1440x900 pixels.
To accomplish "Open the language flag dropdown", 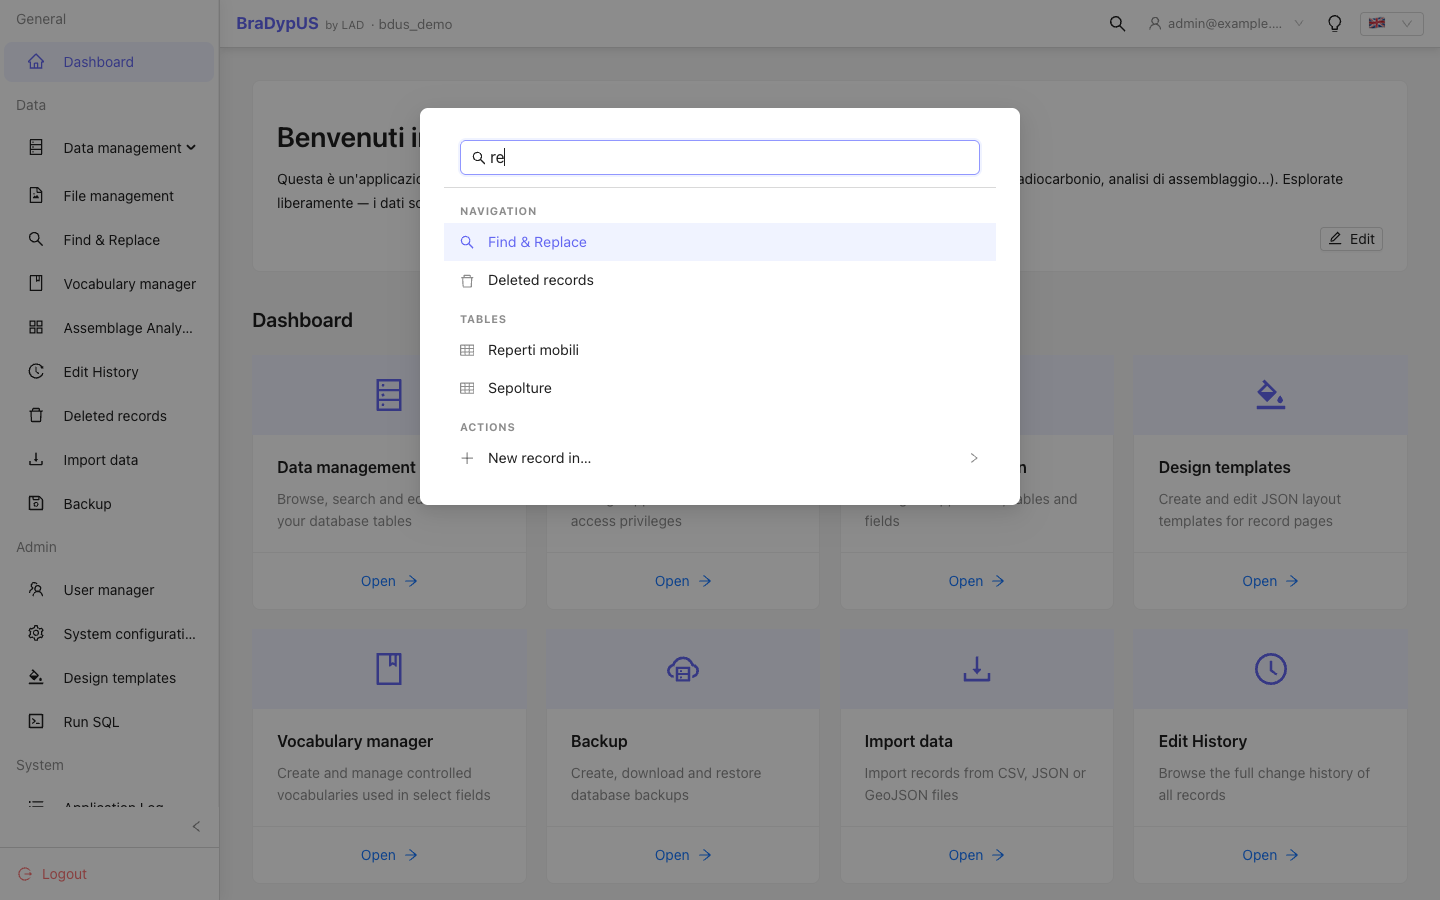I will [1391, 23].
